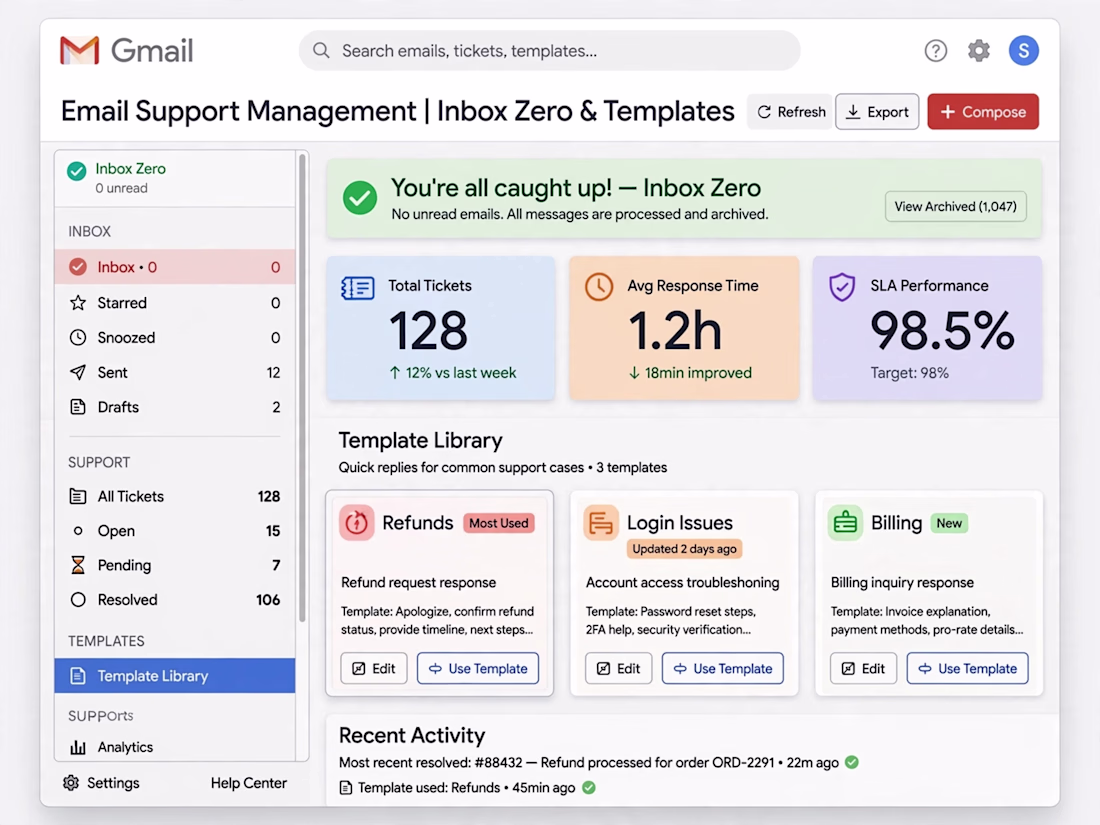Open the help question mark icon
1100x825 pixels.
tap(935, 51)
